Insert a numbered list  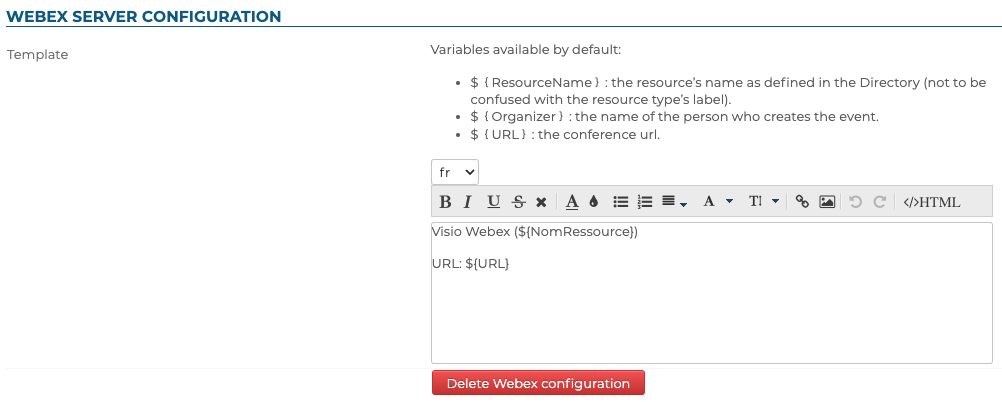(645, 202)
